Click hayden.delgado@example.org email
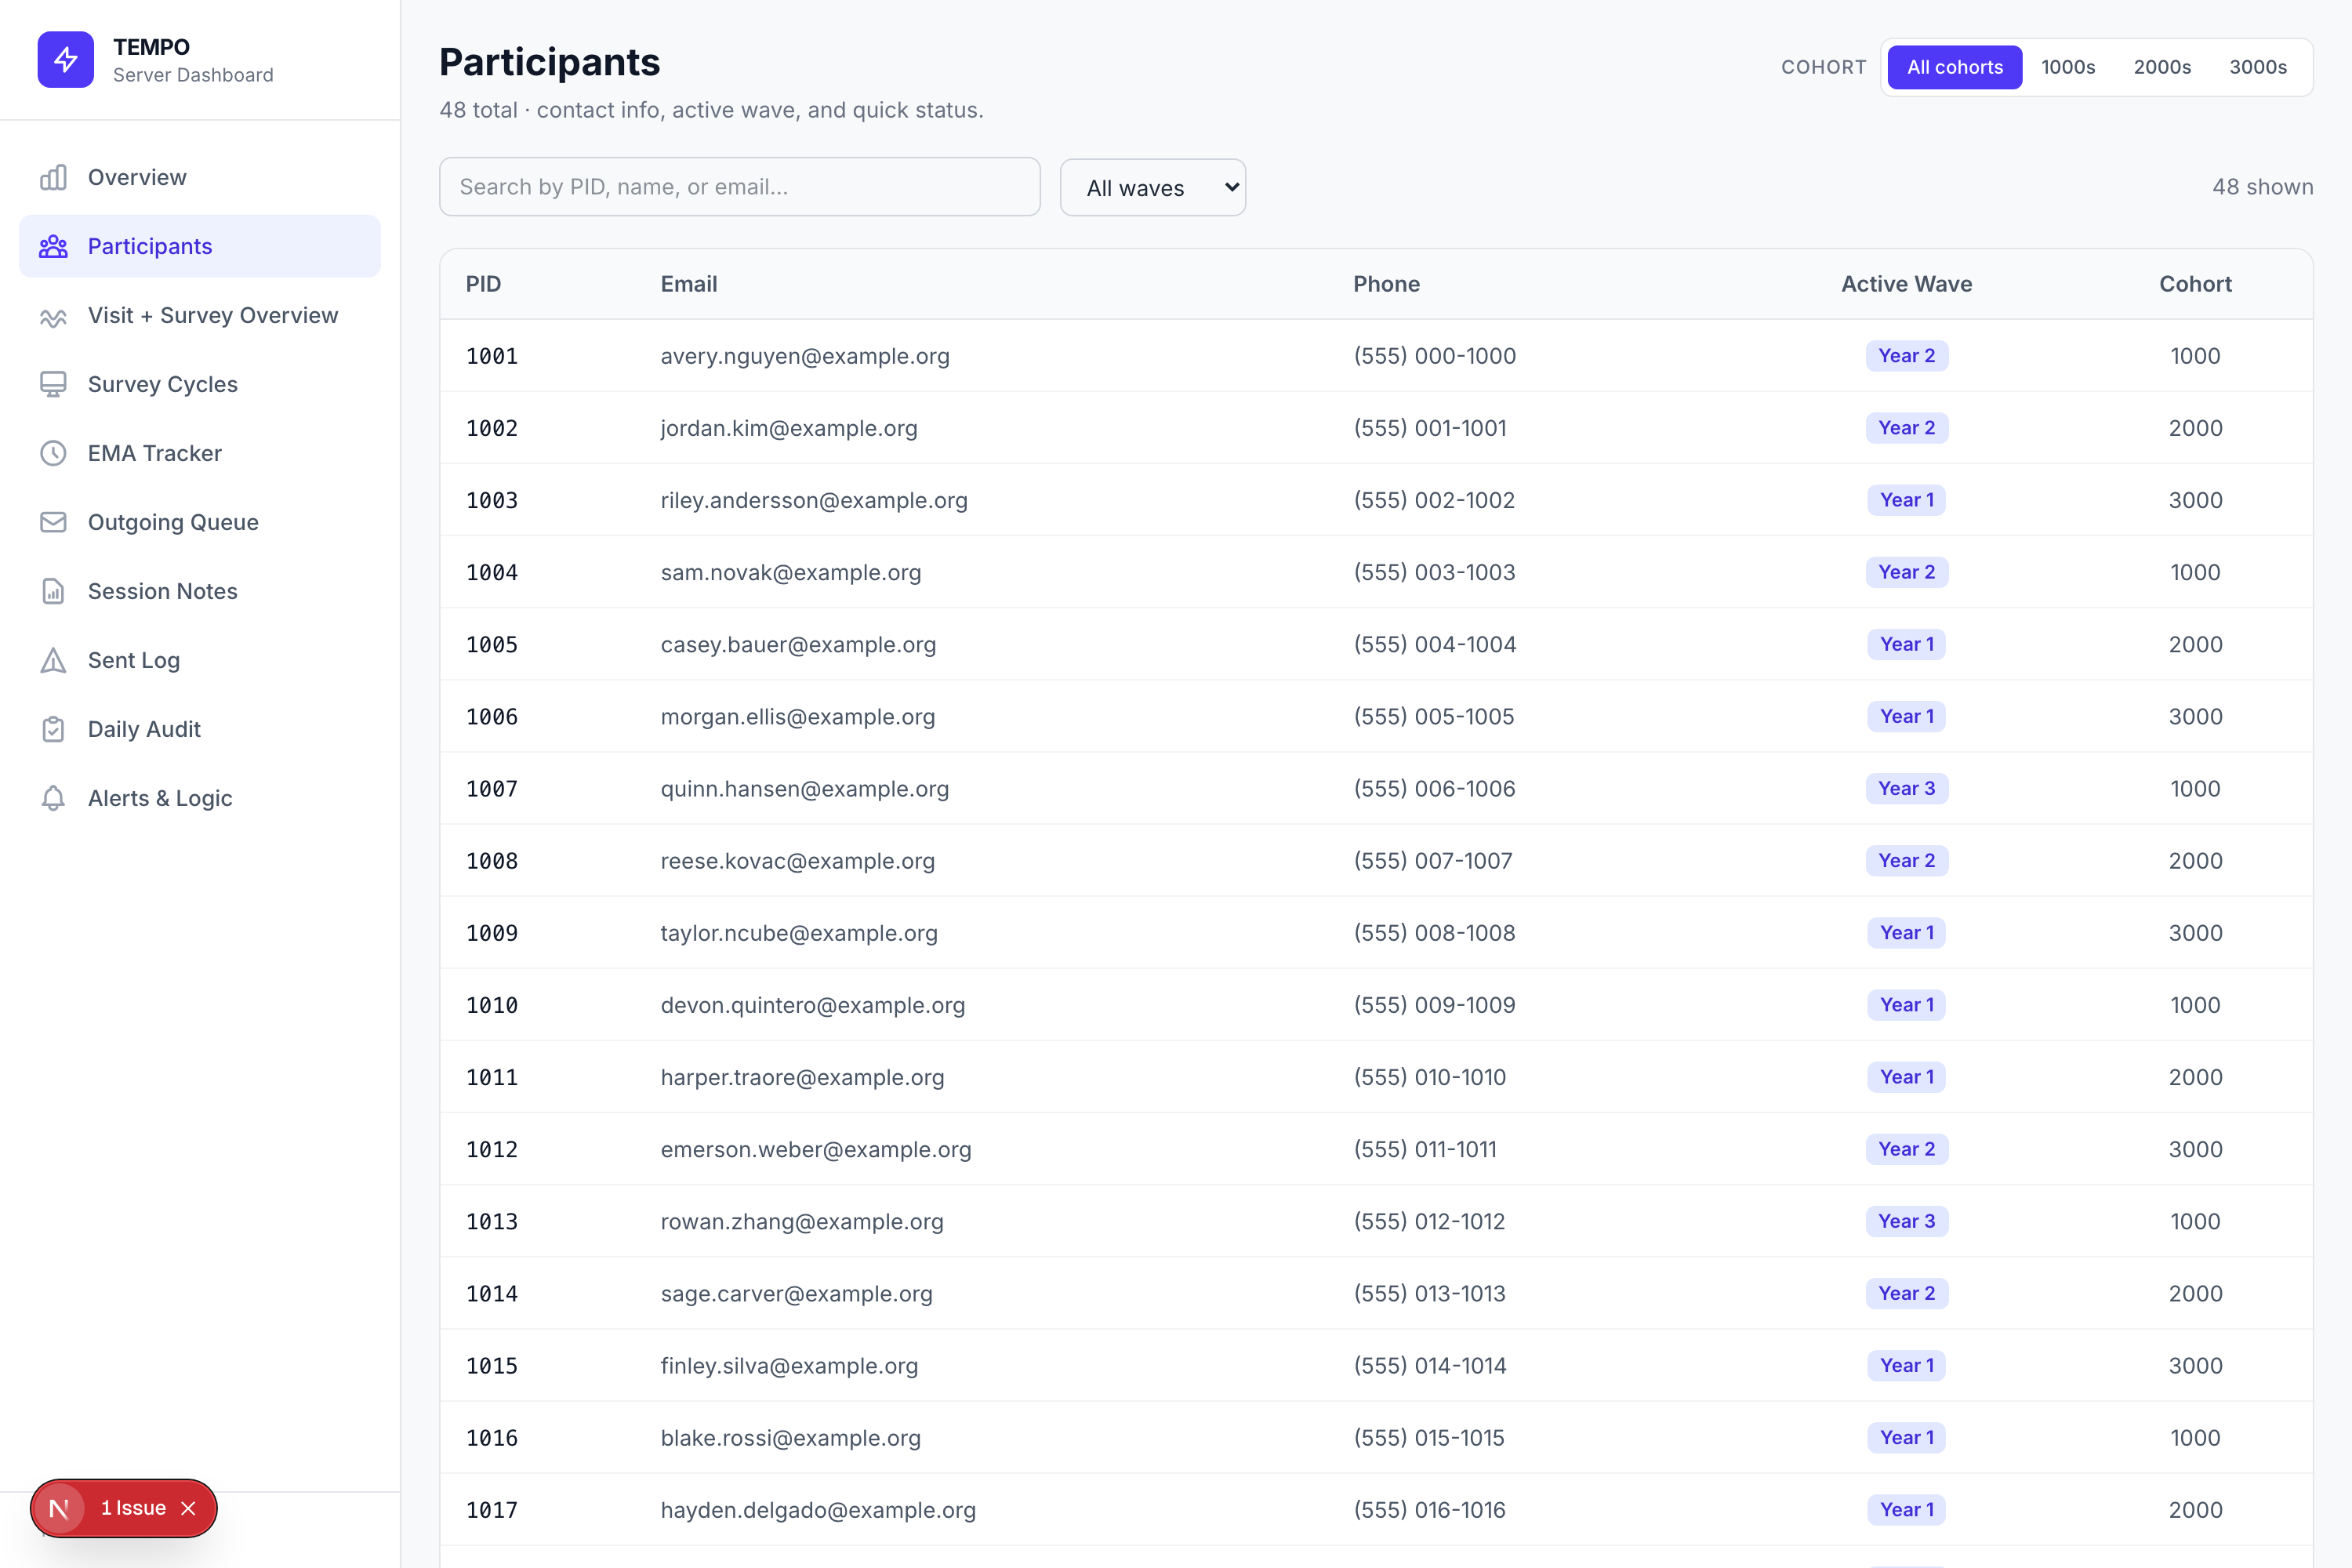 (818, 1510)
